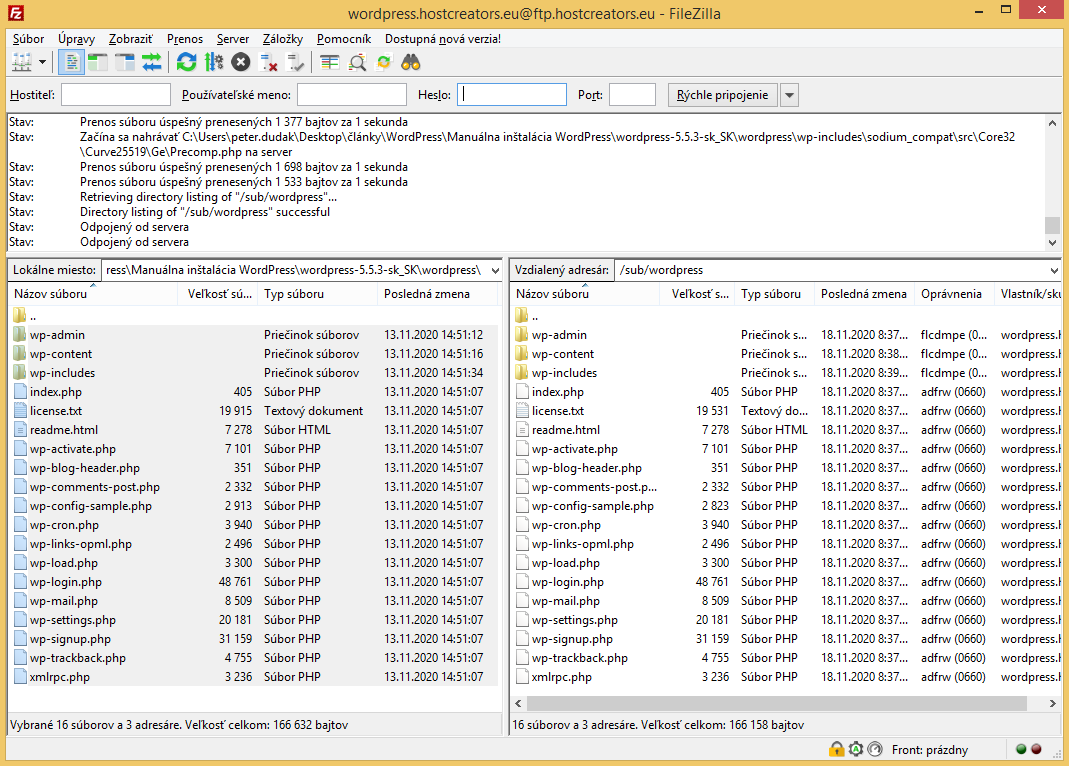This screenshot has width=1069, height=766.
Task: Click the Rýchle pripojenie button
Action: [x=722, y=95]
